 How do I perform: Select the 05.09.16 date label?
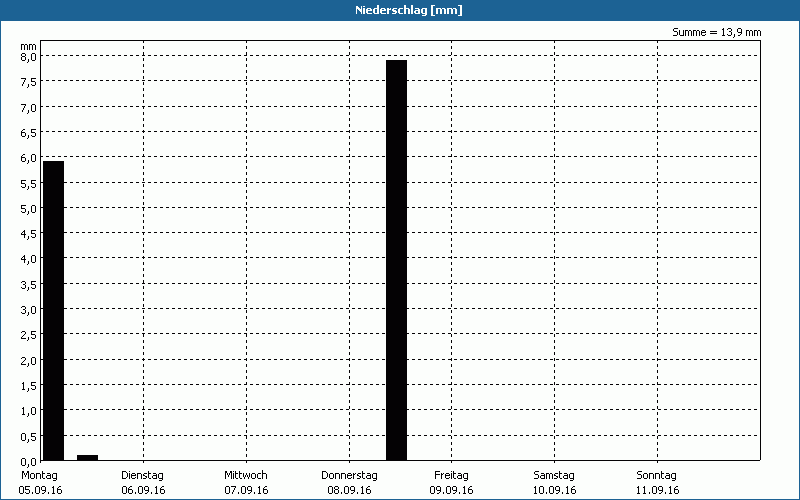(40, 490)
